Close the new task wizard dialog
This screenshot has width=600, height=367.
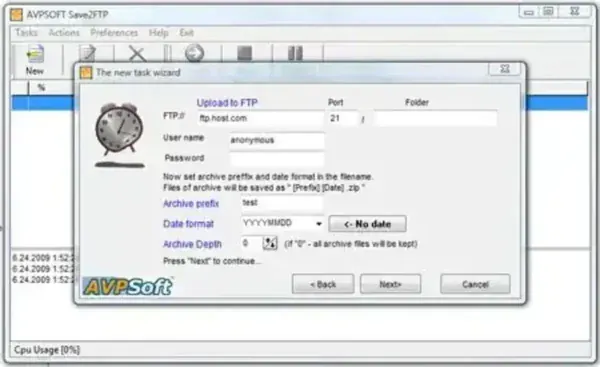tap(505, 69)
